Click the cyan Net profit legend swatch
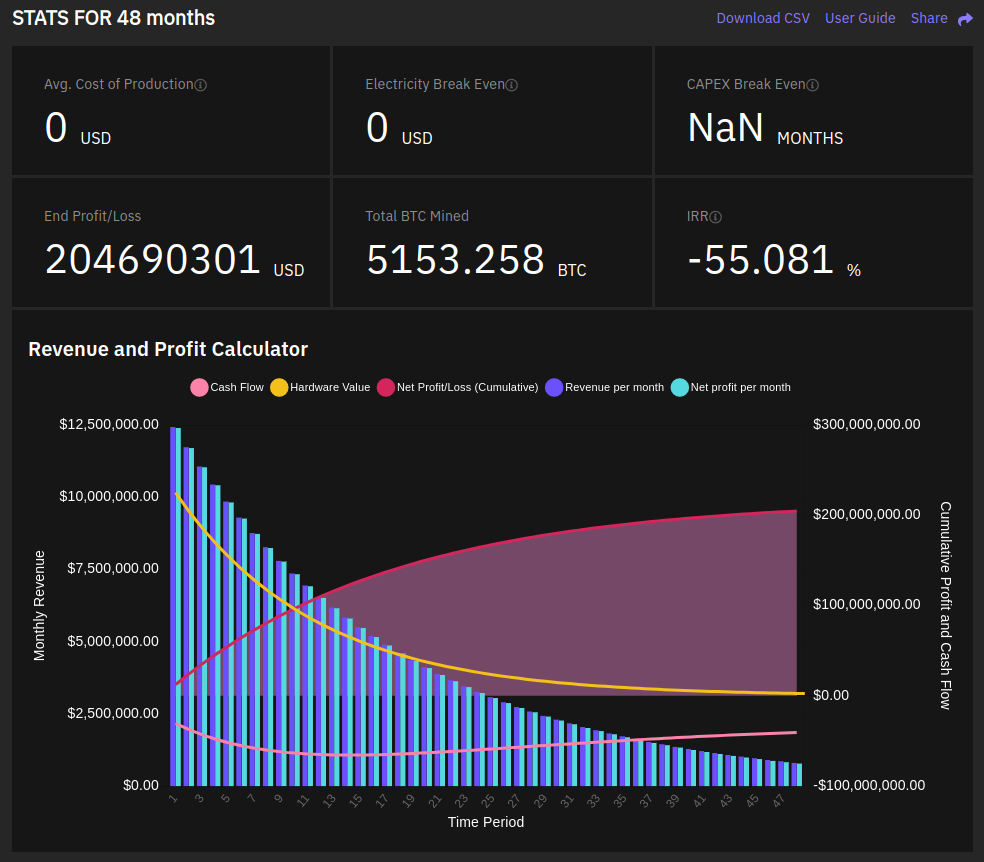Screen dimensions: 984x862 coord(680,387)
